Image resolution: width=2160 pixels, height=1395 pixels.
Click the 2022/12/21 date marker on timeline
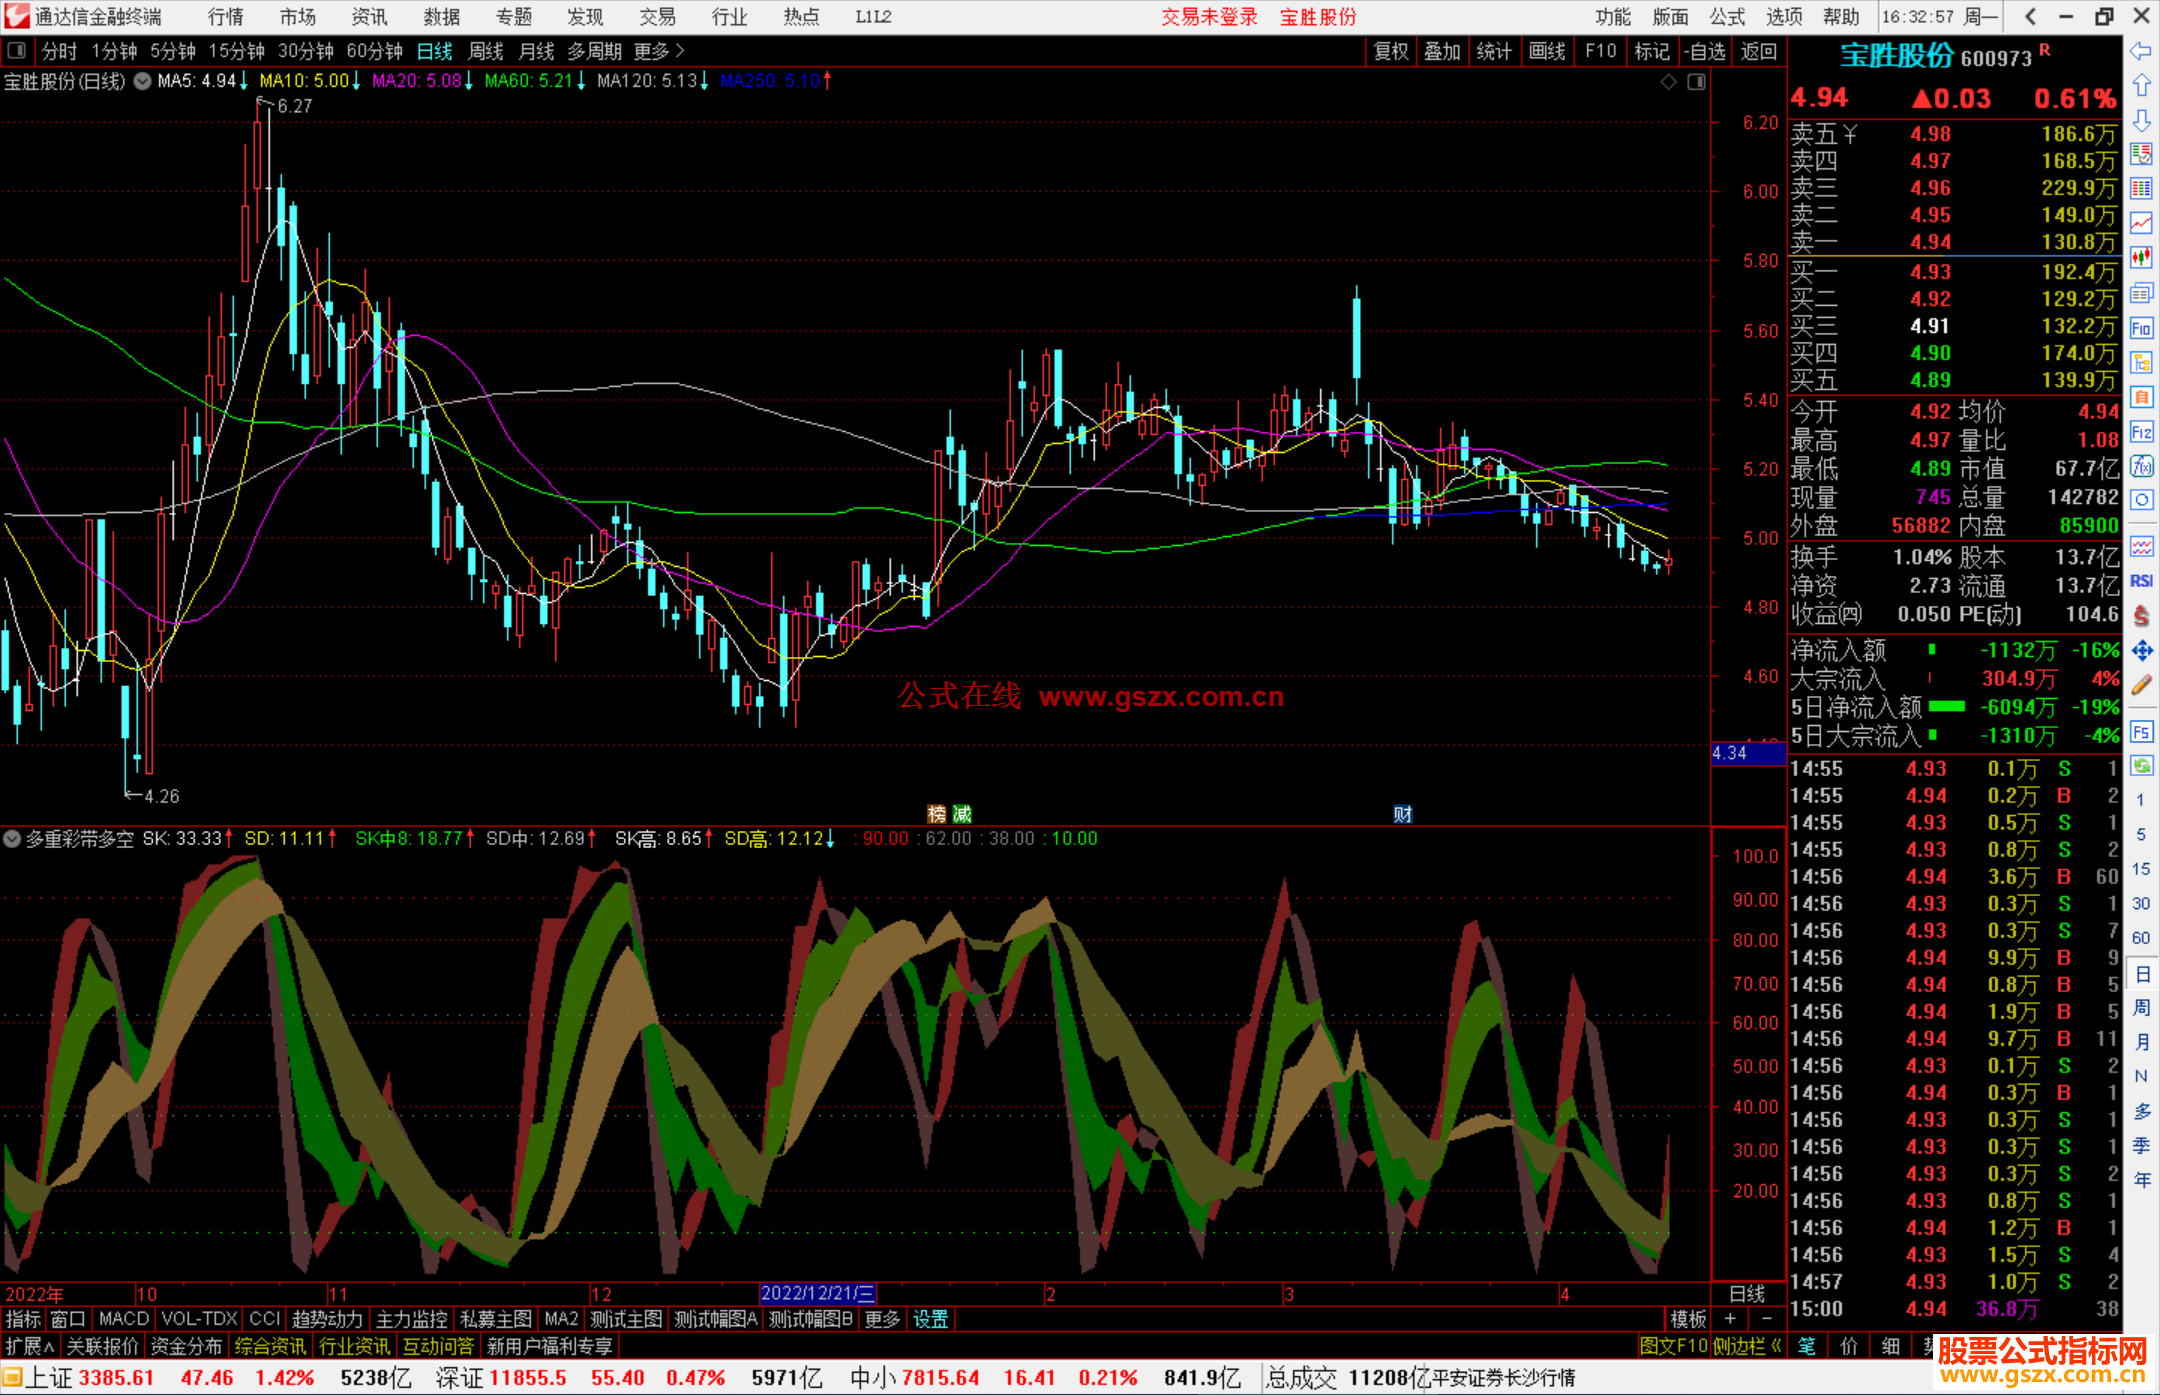(817, 1294)
